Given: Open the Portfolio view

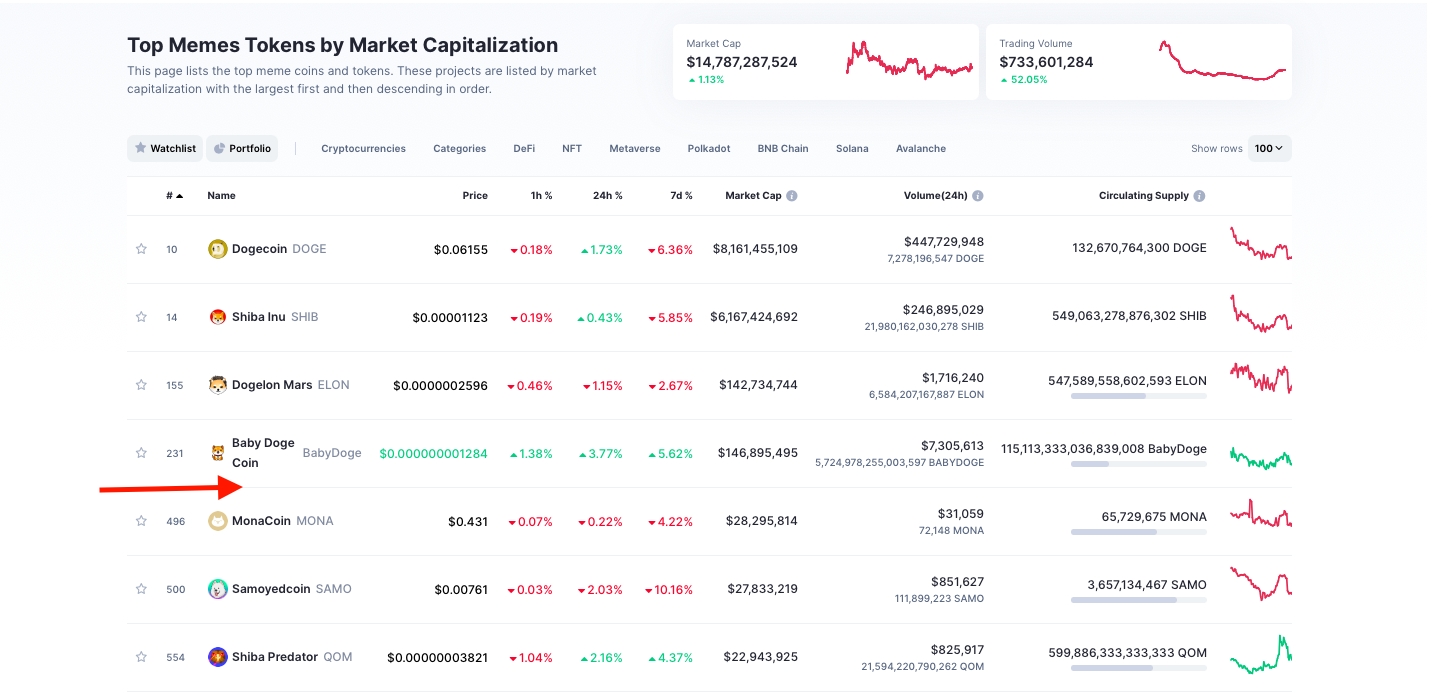Looking at the screenshot, I should [242, 149].
